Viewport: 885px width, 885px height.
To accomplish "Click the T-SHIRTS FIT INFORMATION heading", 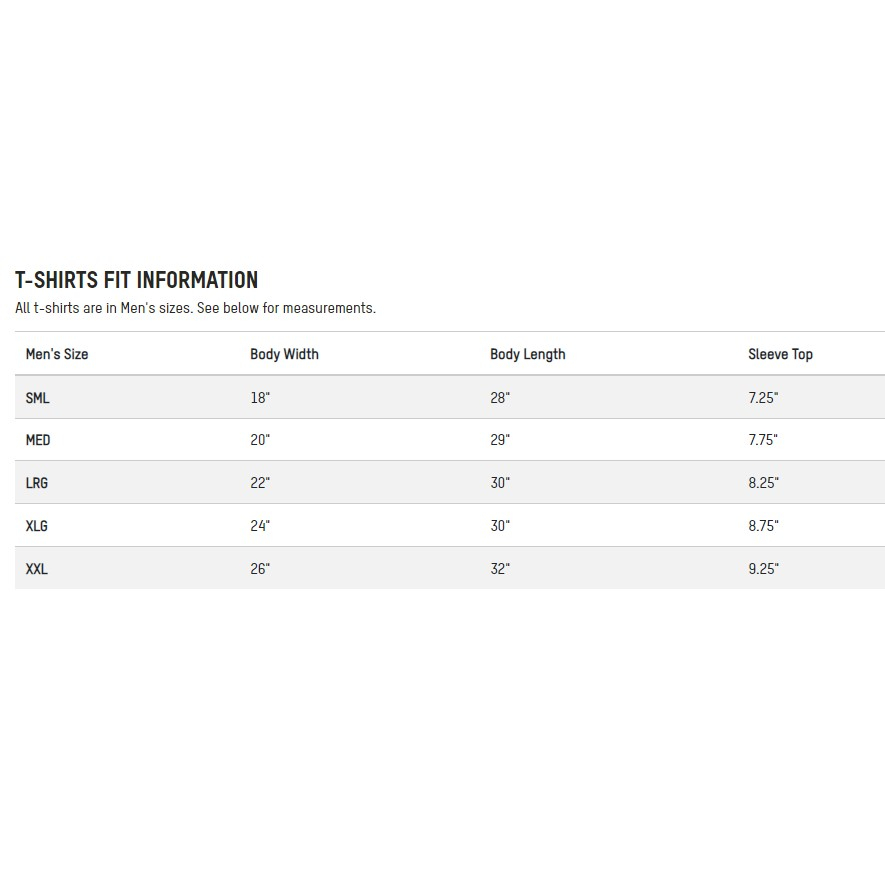I will (136, 280).
